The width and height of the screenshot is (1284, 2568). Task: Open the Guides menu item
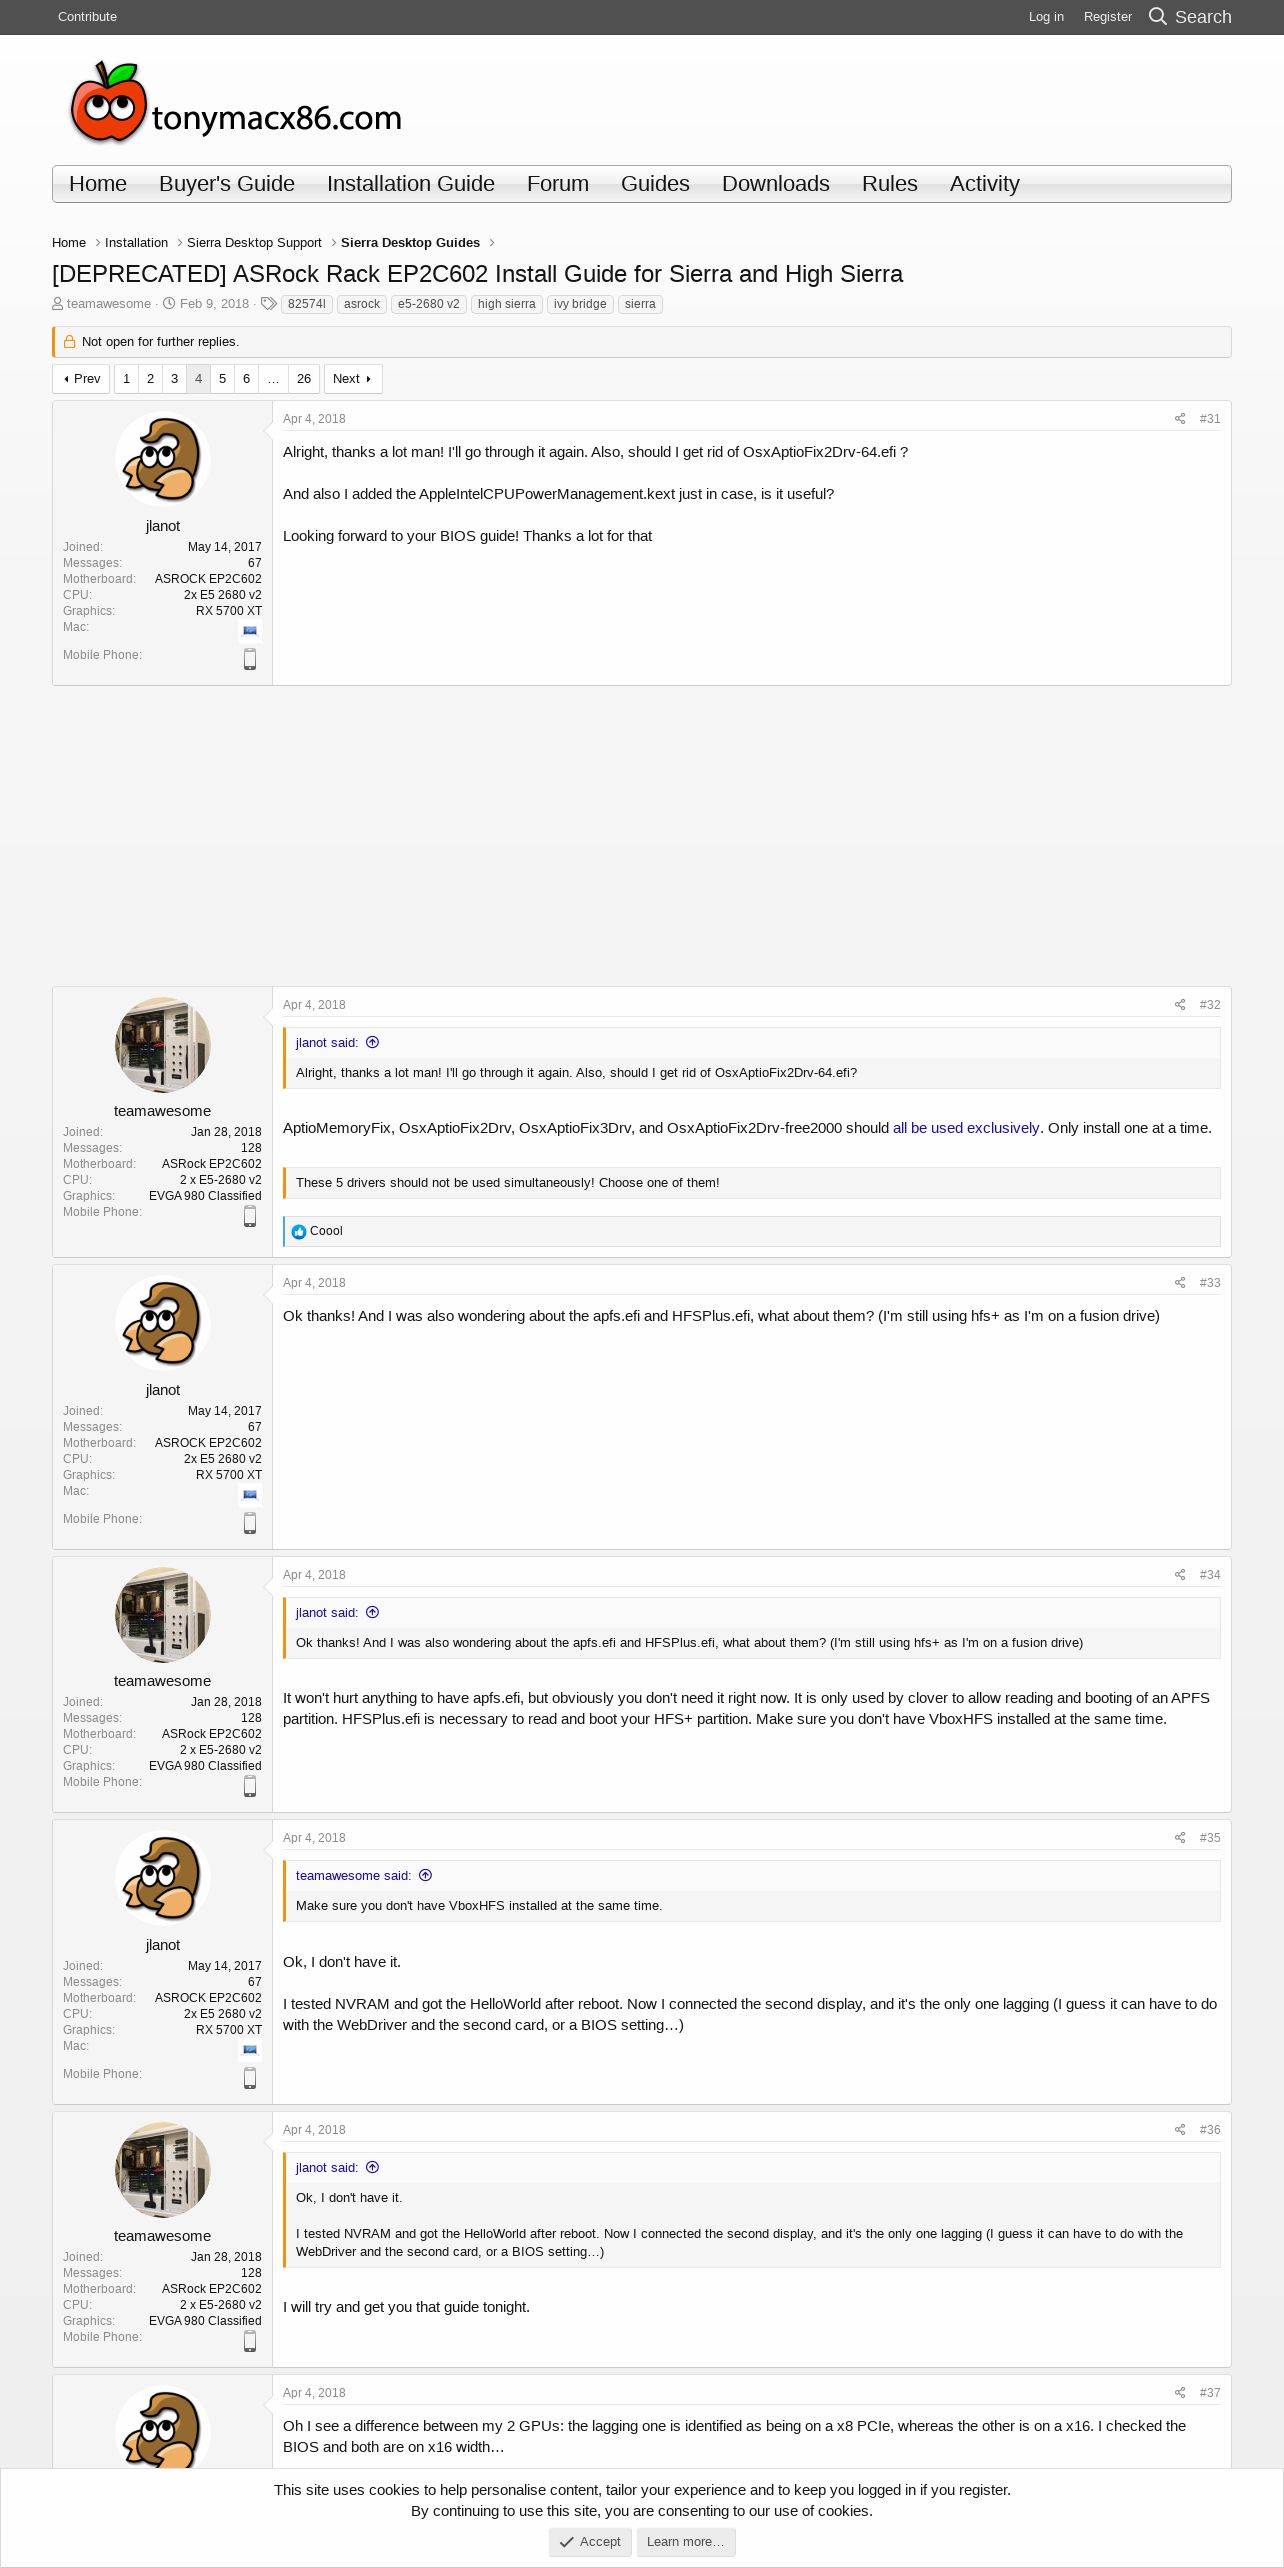[655, 184]
